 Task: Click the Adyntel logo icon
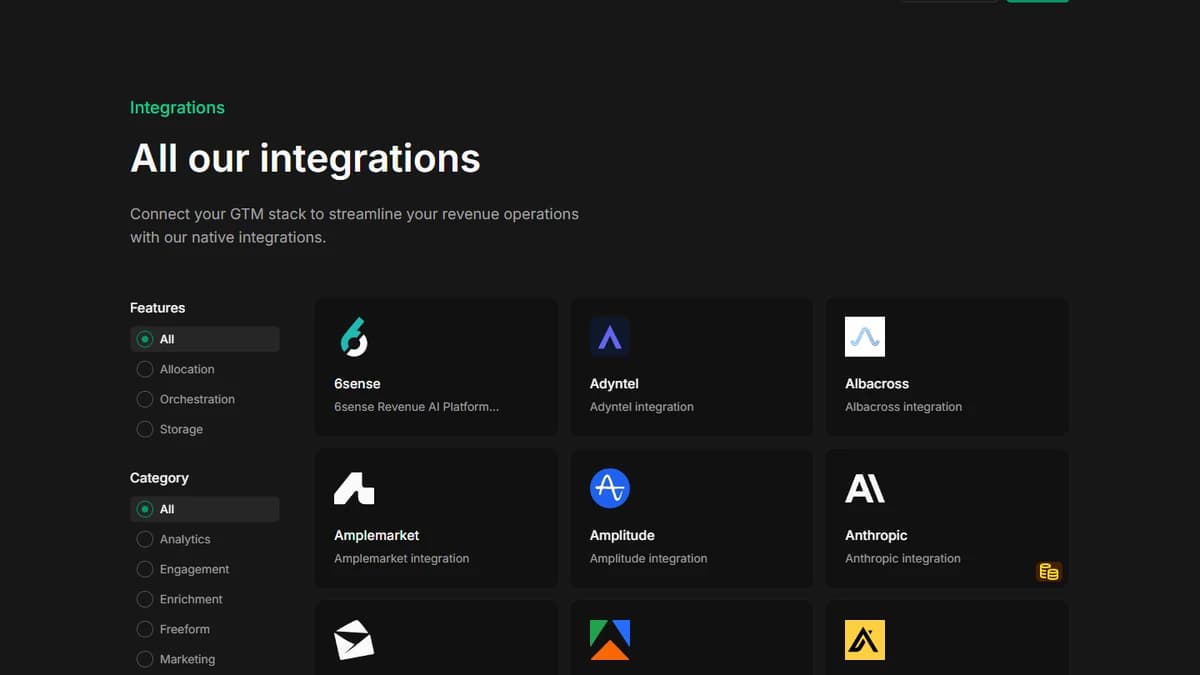[x=610, y=336]
